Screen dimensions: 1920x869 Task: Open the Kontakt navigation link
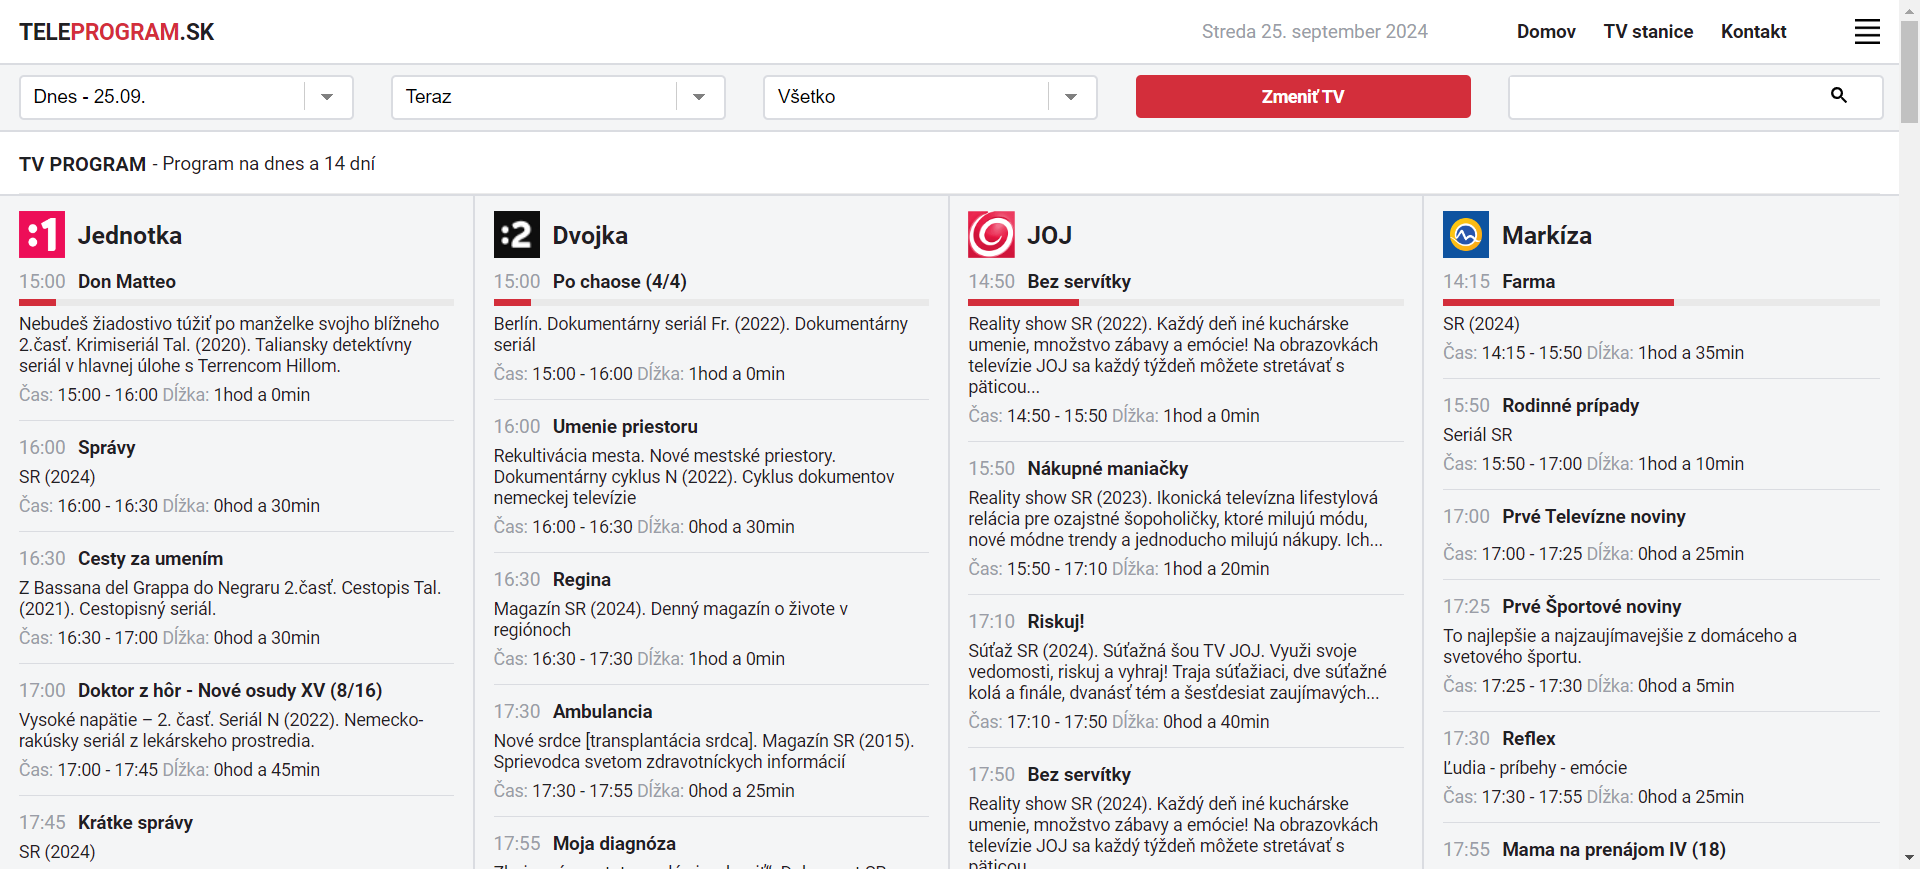tap(1753, 32)
